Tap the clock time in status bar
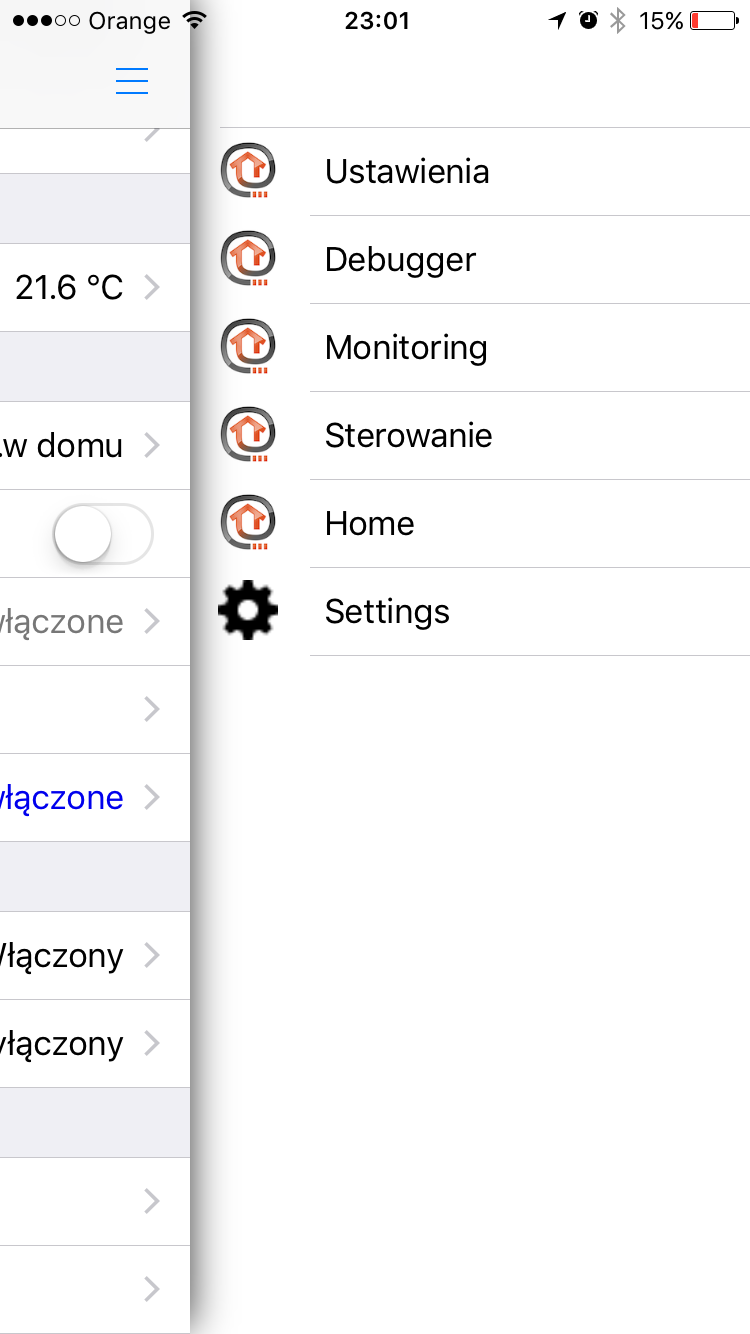 [377, 21]
